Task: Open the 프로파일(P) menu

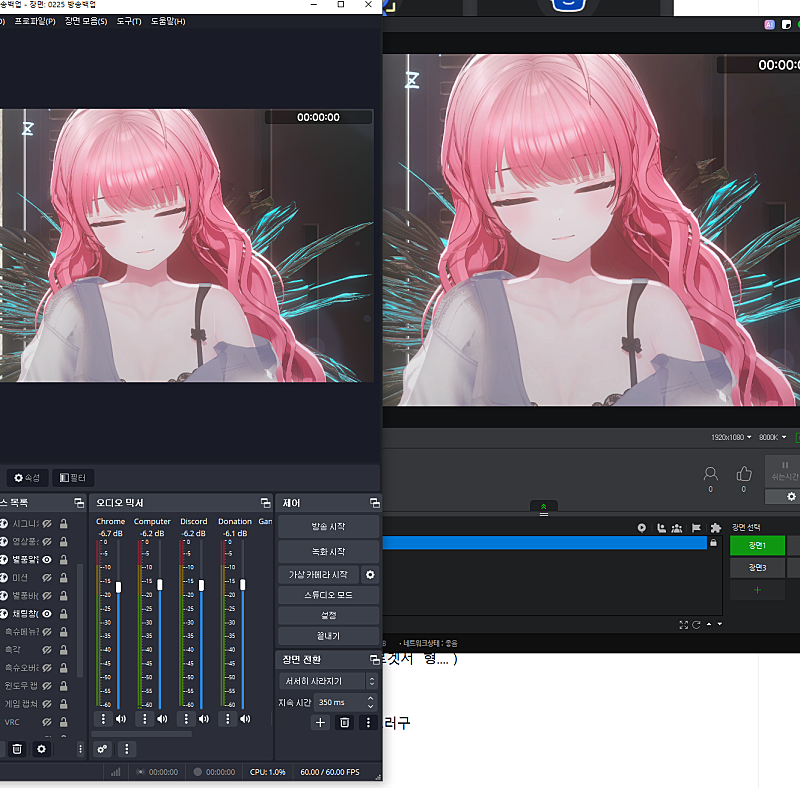Action: [35, 21]
